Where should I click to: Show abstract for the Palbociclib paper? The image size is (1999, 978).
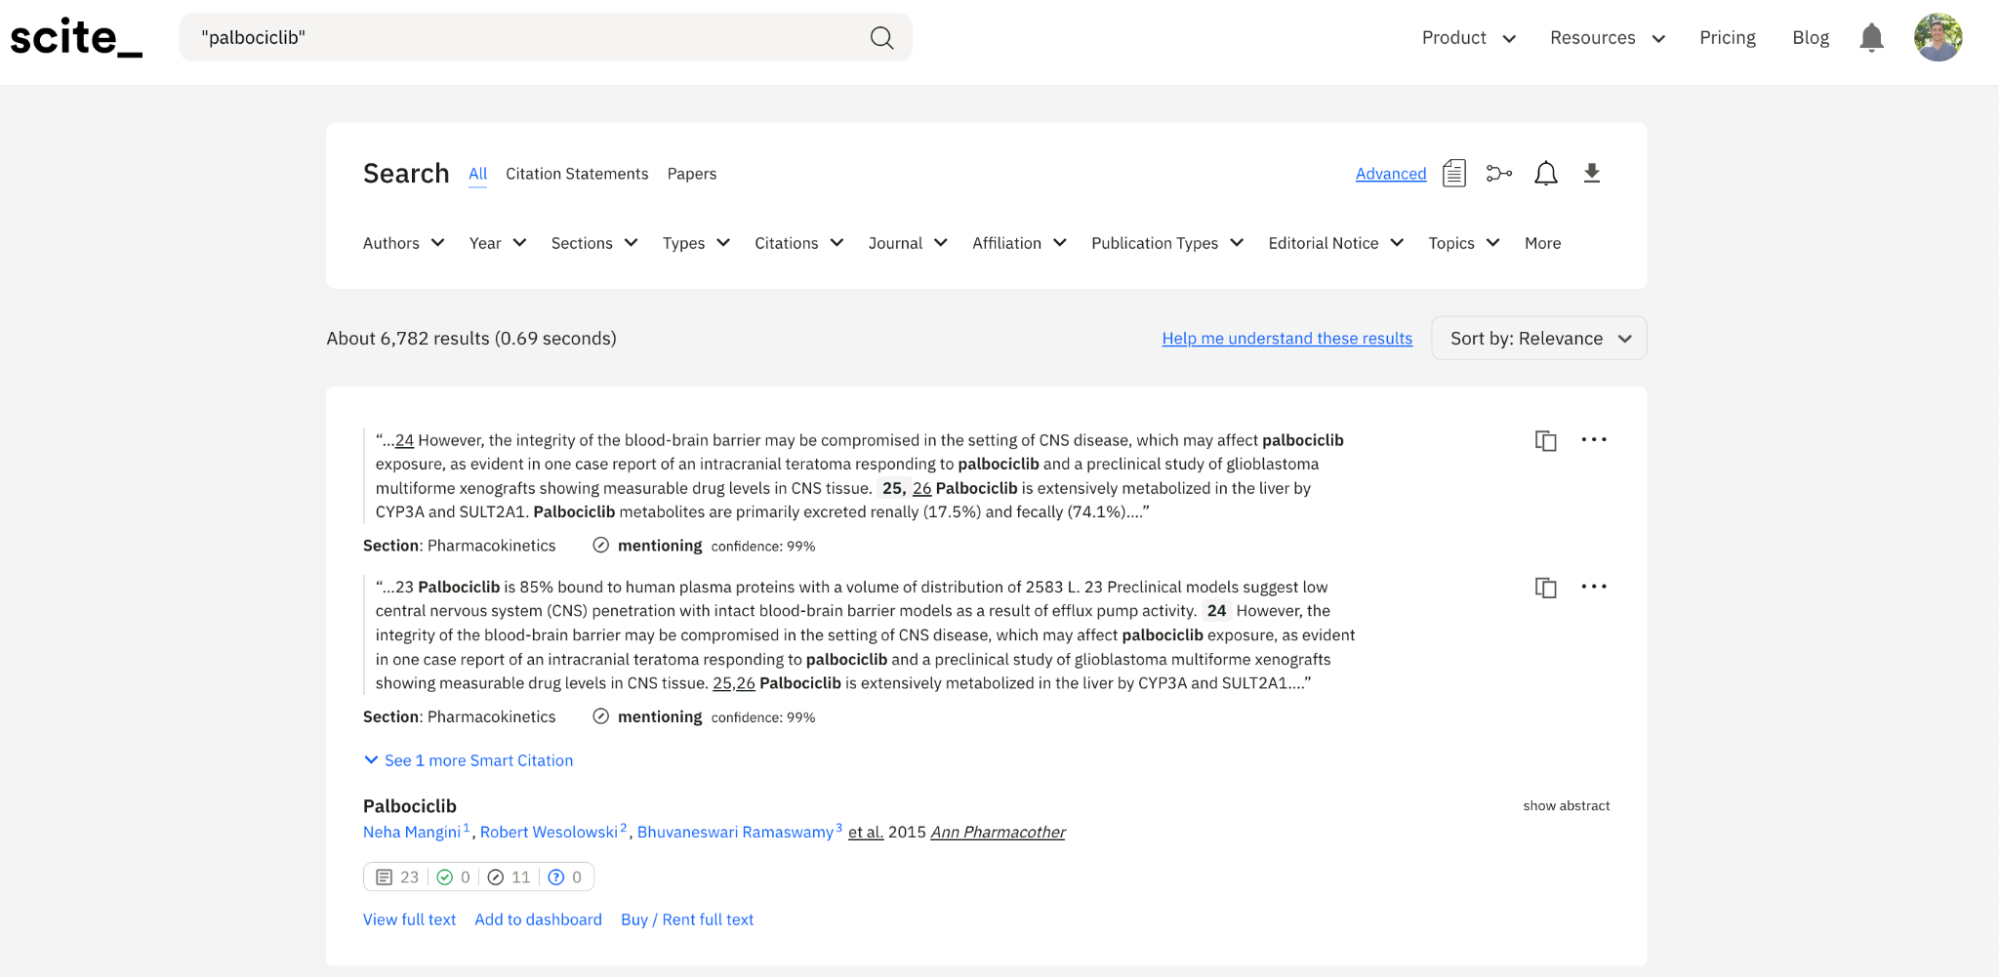[x=1566, y=806]
